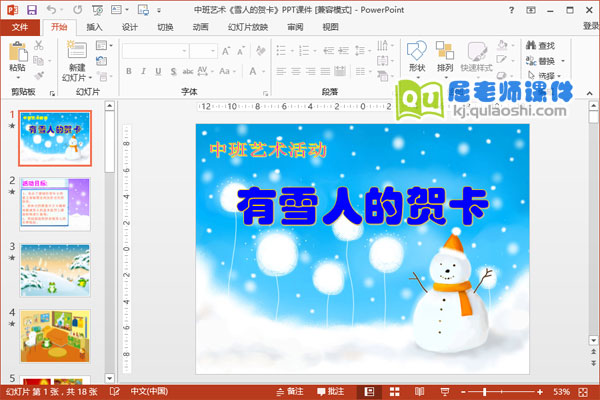Screen dimensions: 600x400
Task: Select slide 4 room scene thumbnail
Action: click(55, 336)
